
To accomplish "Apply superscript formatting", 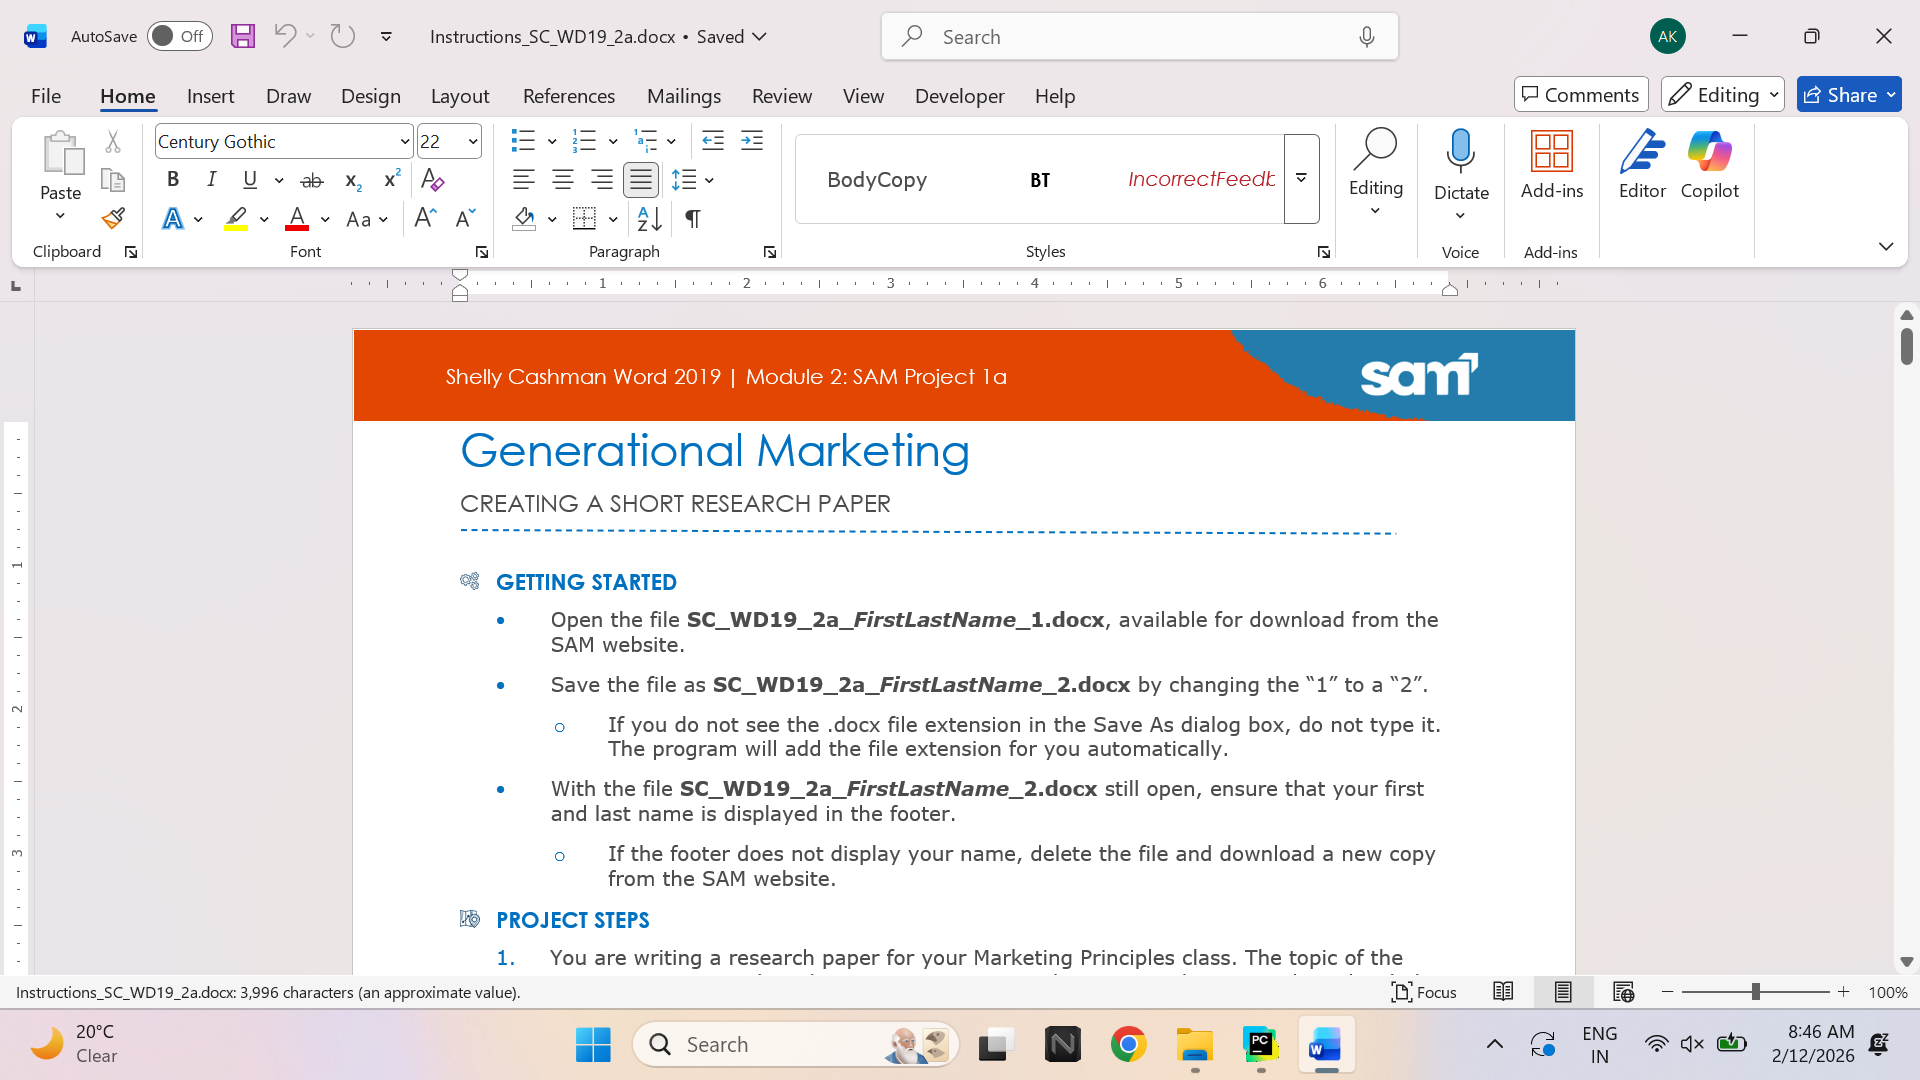I will click(392, 180).
